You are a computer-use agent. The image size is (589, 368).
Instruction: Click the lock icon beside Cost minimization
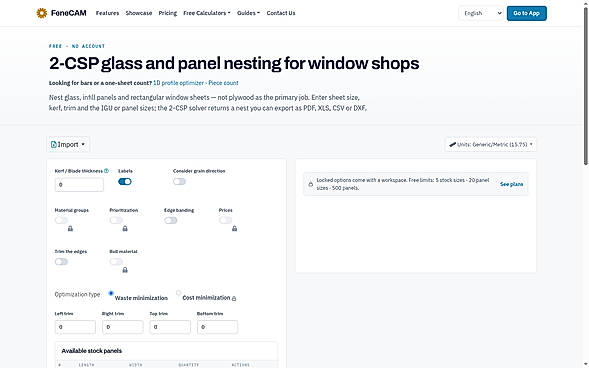[x=234, y=299]
